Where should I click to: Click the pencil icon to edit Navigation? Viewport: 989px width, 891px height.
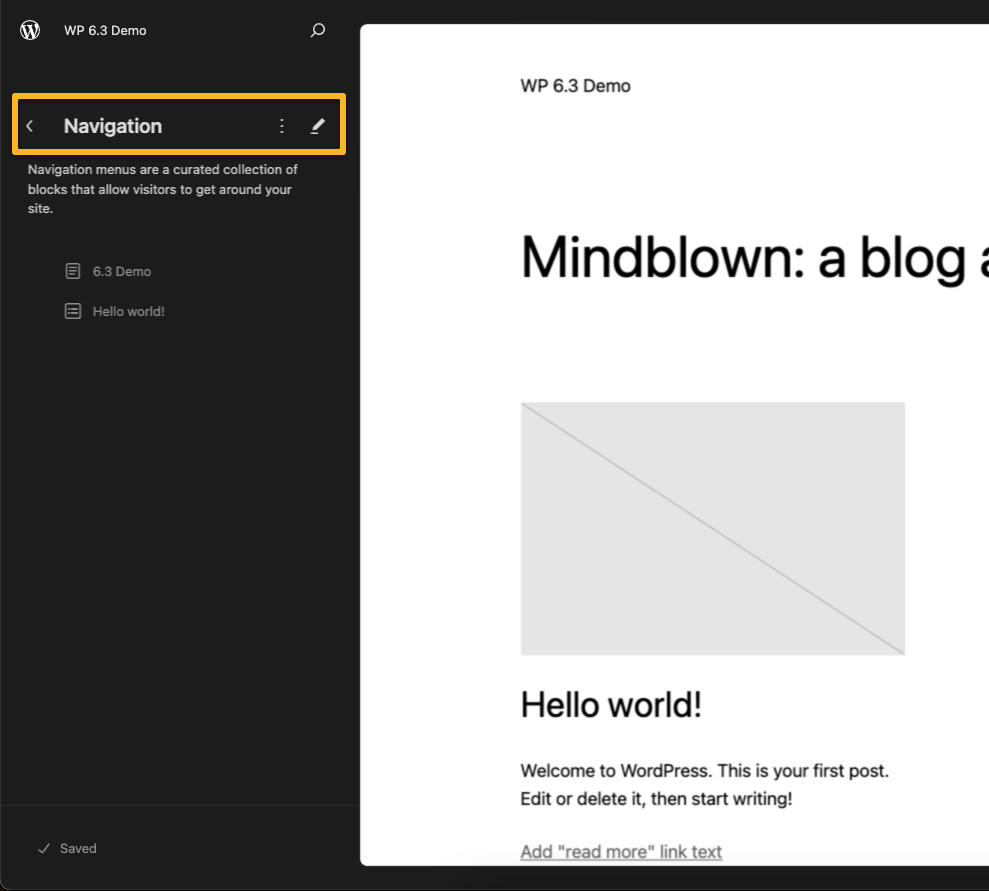coord(318,125)
